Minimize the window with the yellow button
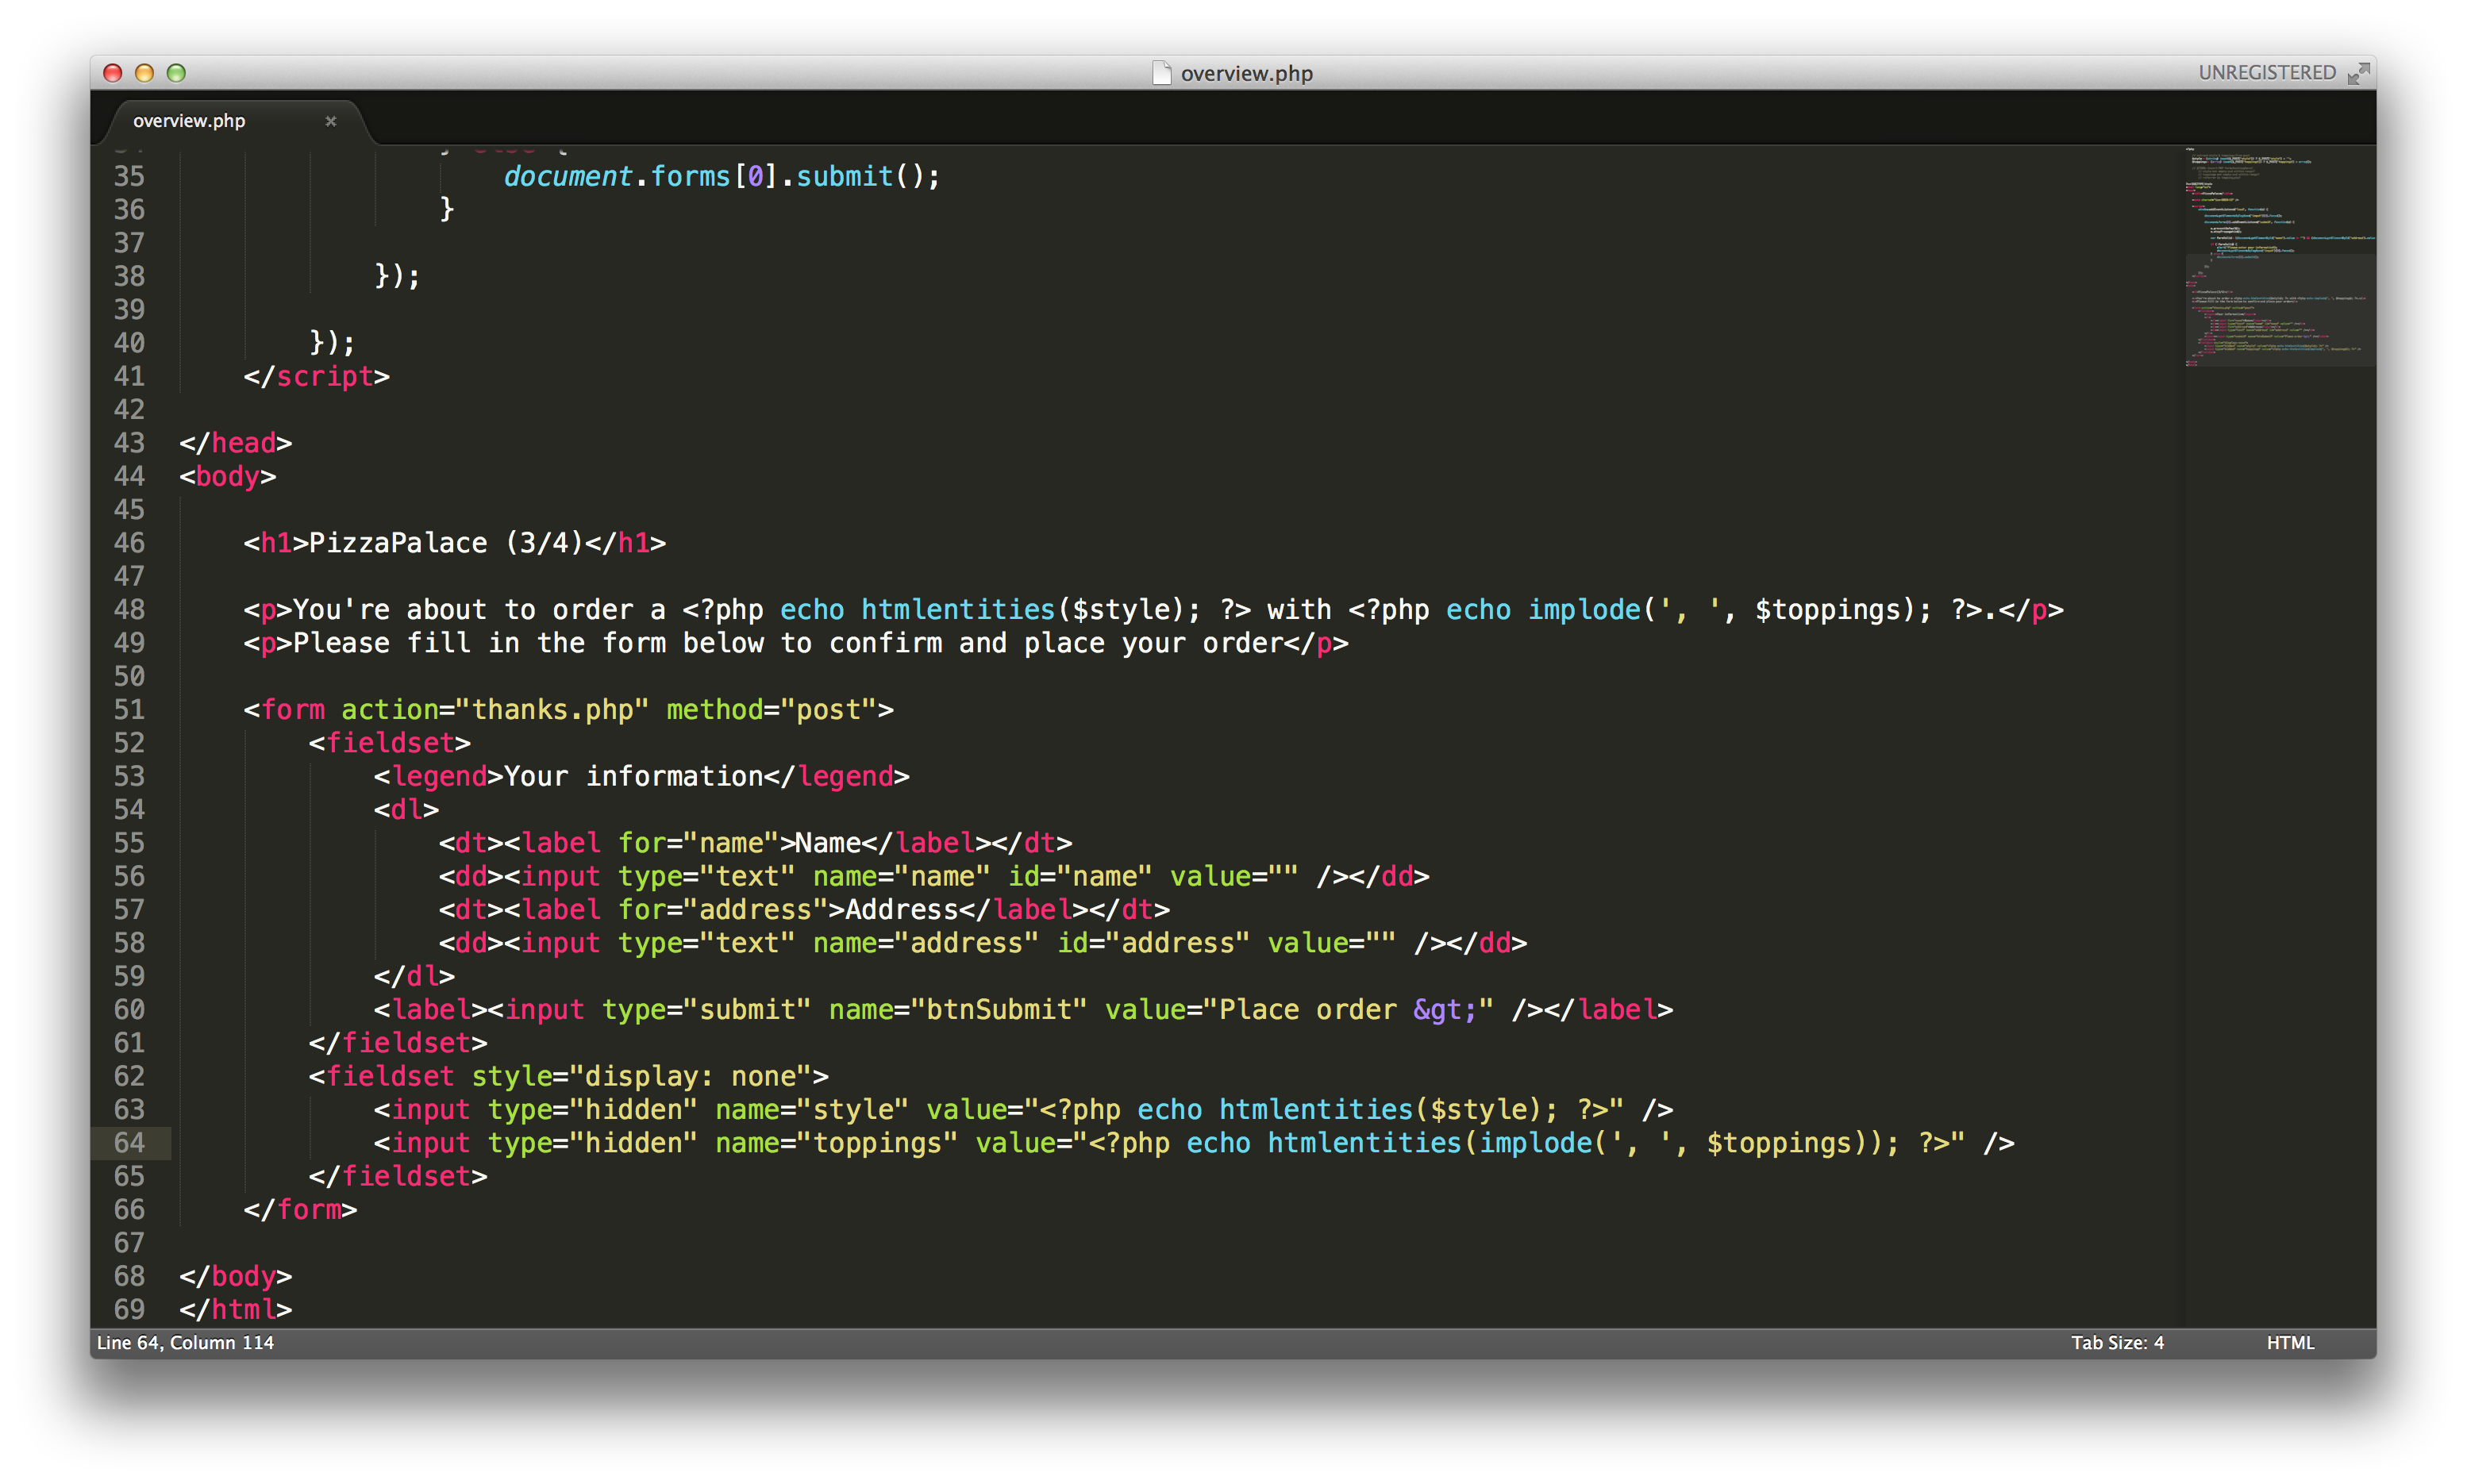Viewport: 2467px width, 1484px height. 144,73
